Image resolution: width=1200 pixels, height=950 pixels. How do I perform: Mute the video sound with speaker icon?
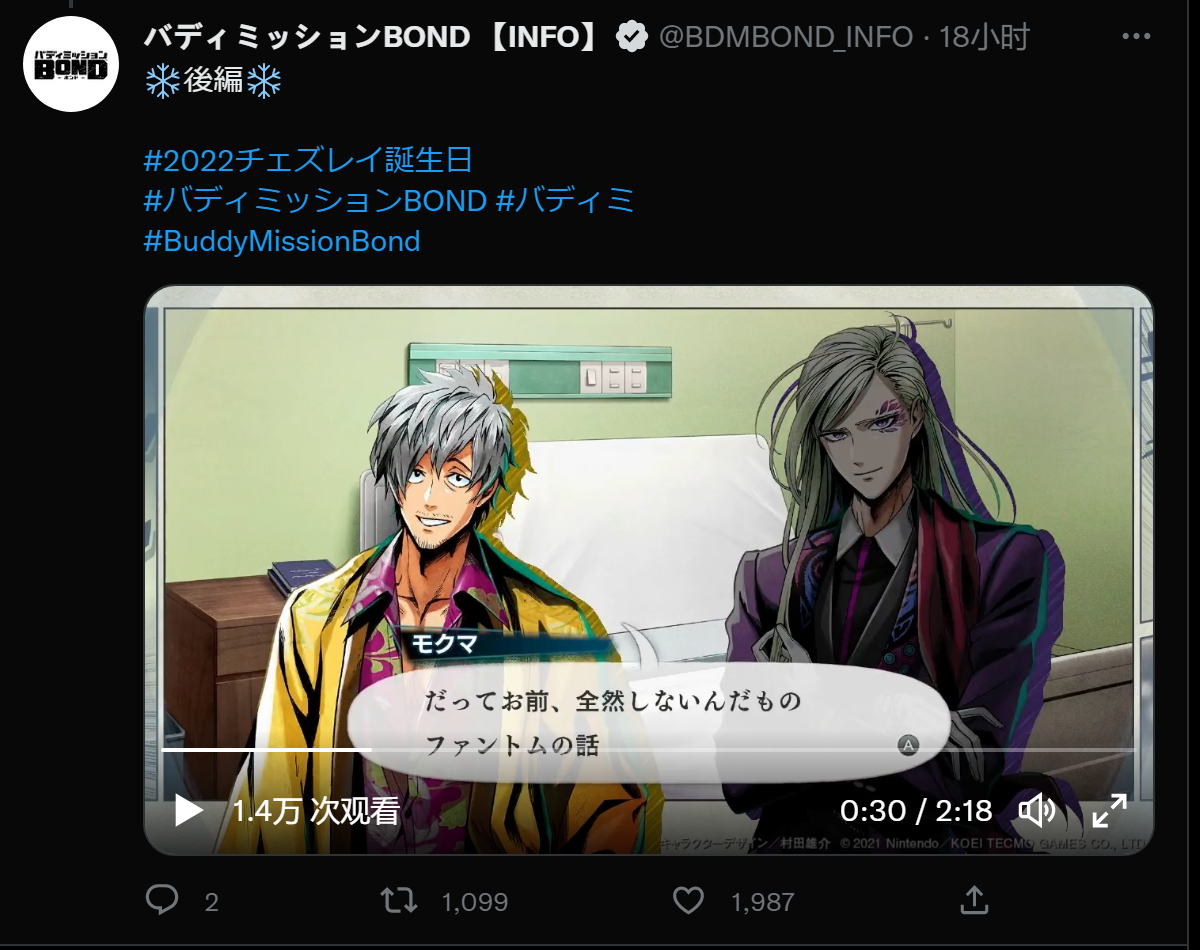tap(1036, 810)
